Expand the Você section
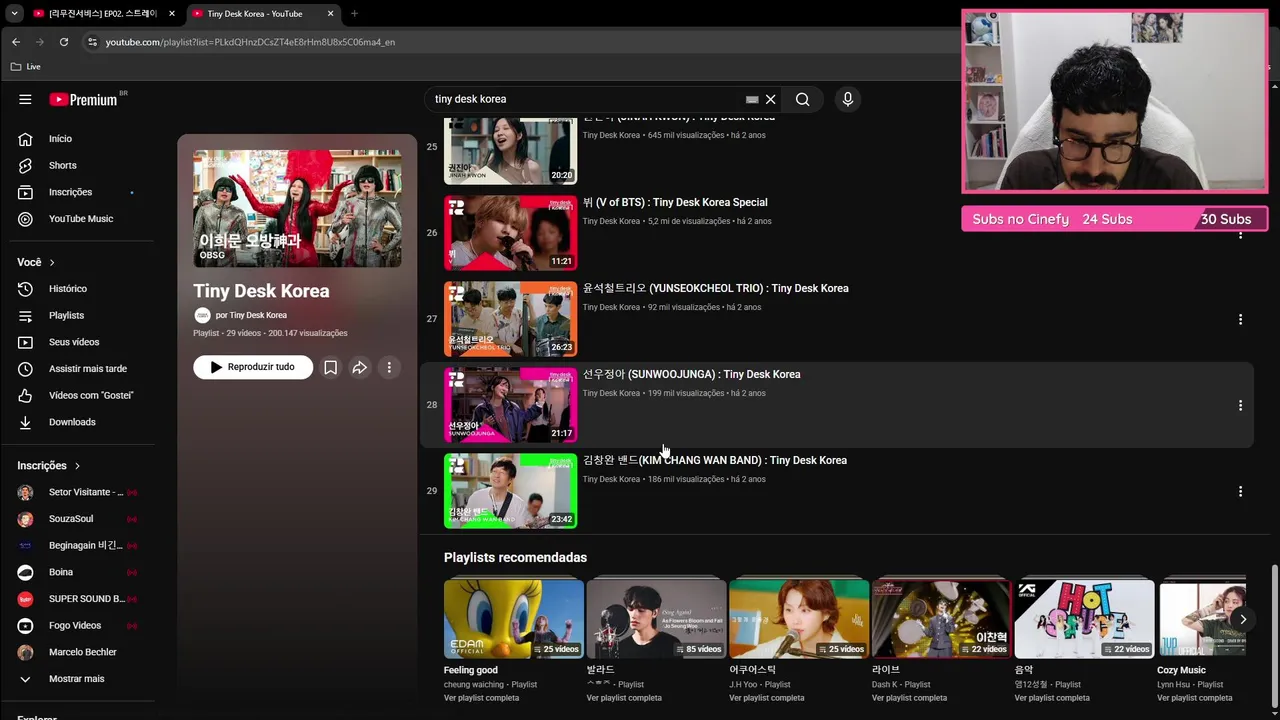This screenshot has width=1280, height=720. (x=36, y=262)
